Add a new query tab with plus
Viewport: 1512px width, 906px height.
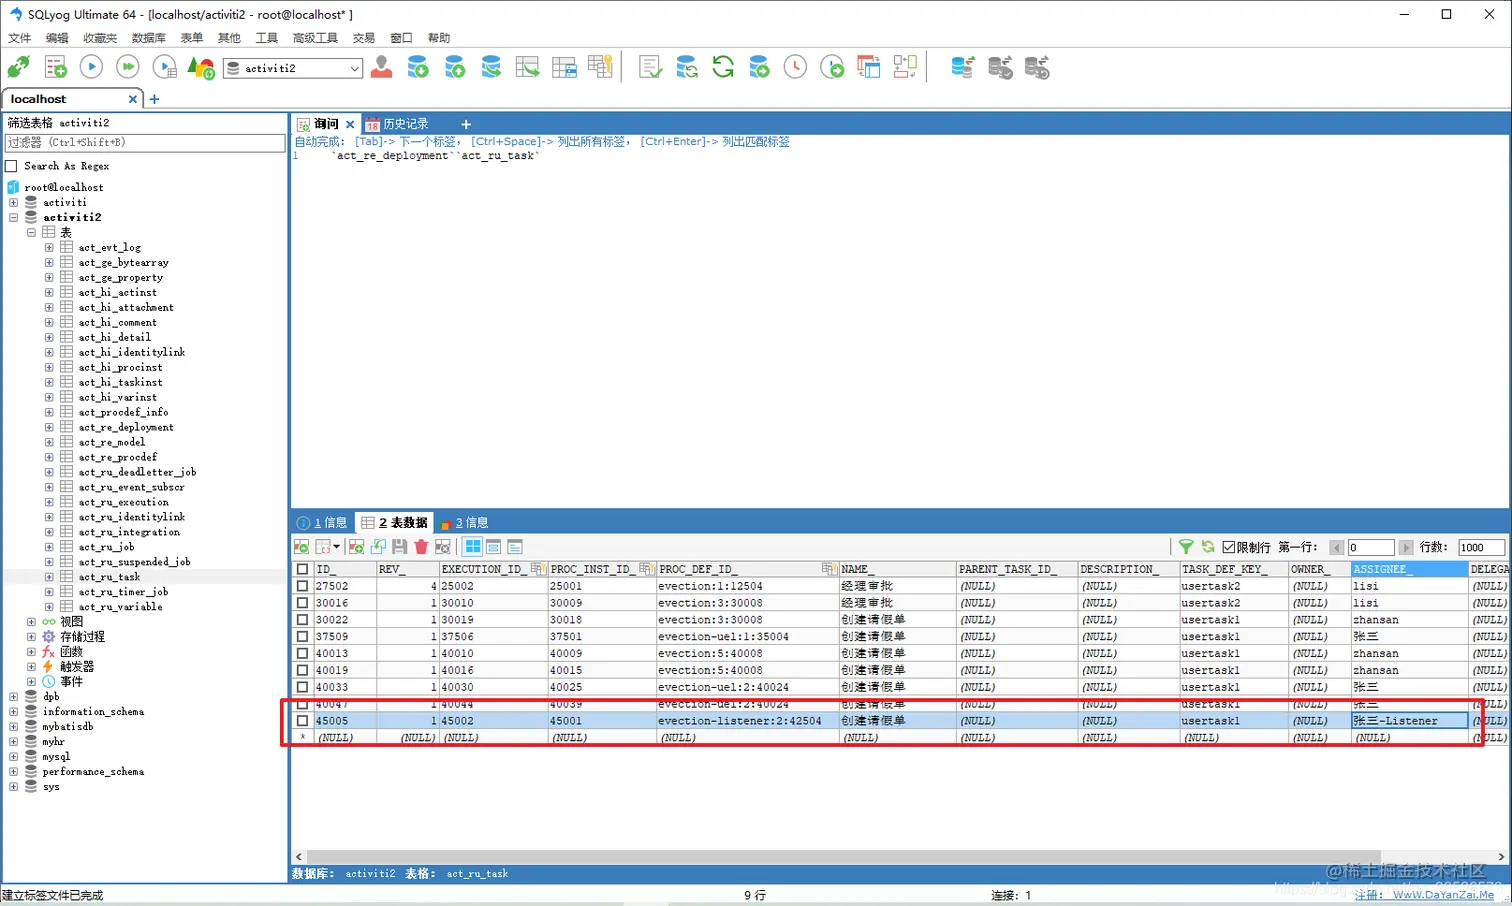click(x=465, y=124)
